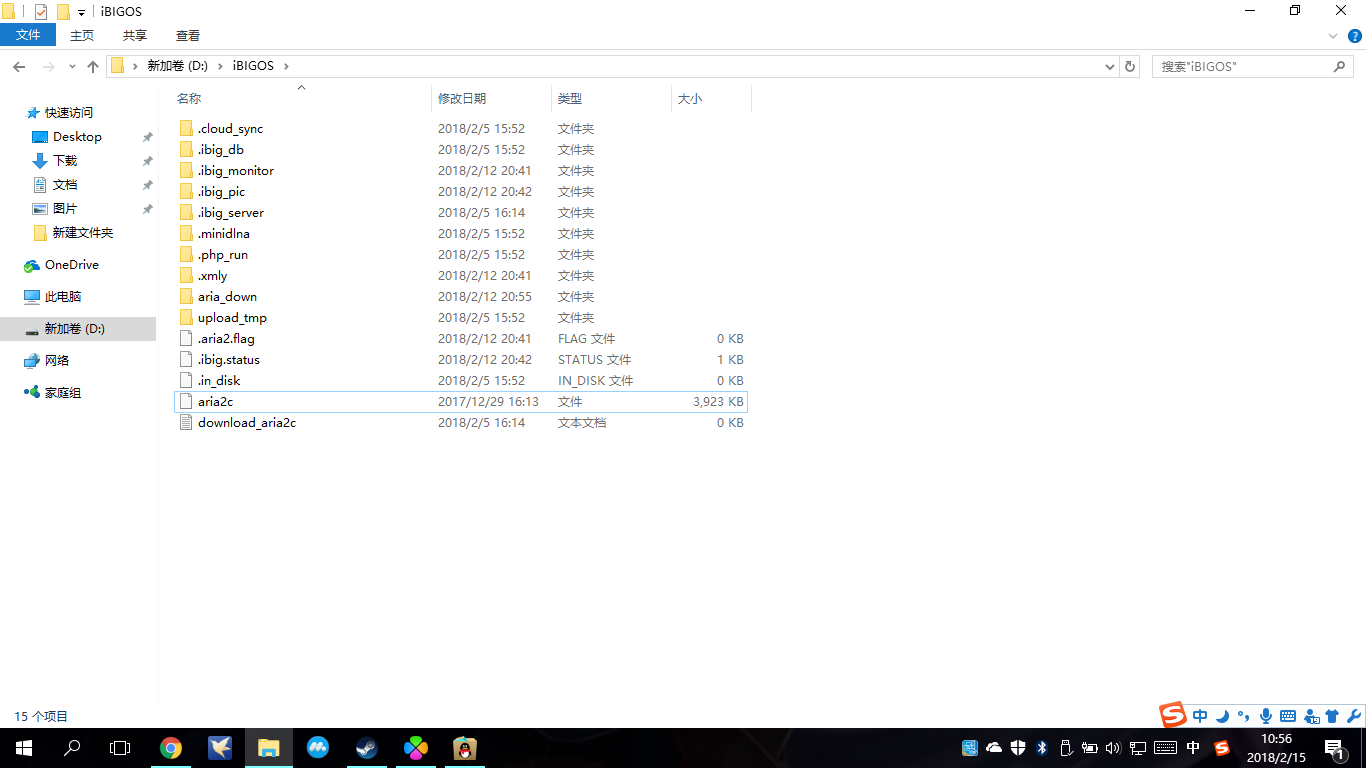The height and width of the screenshot is (768, 1366).
Task: Launch Google Chrome from the taskbar
Action: 171,748
